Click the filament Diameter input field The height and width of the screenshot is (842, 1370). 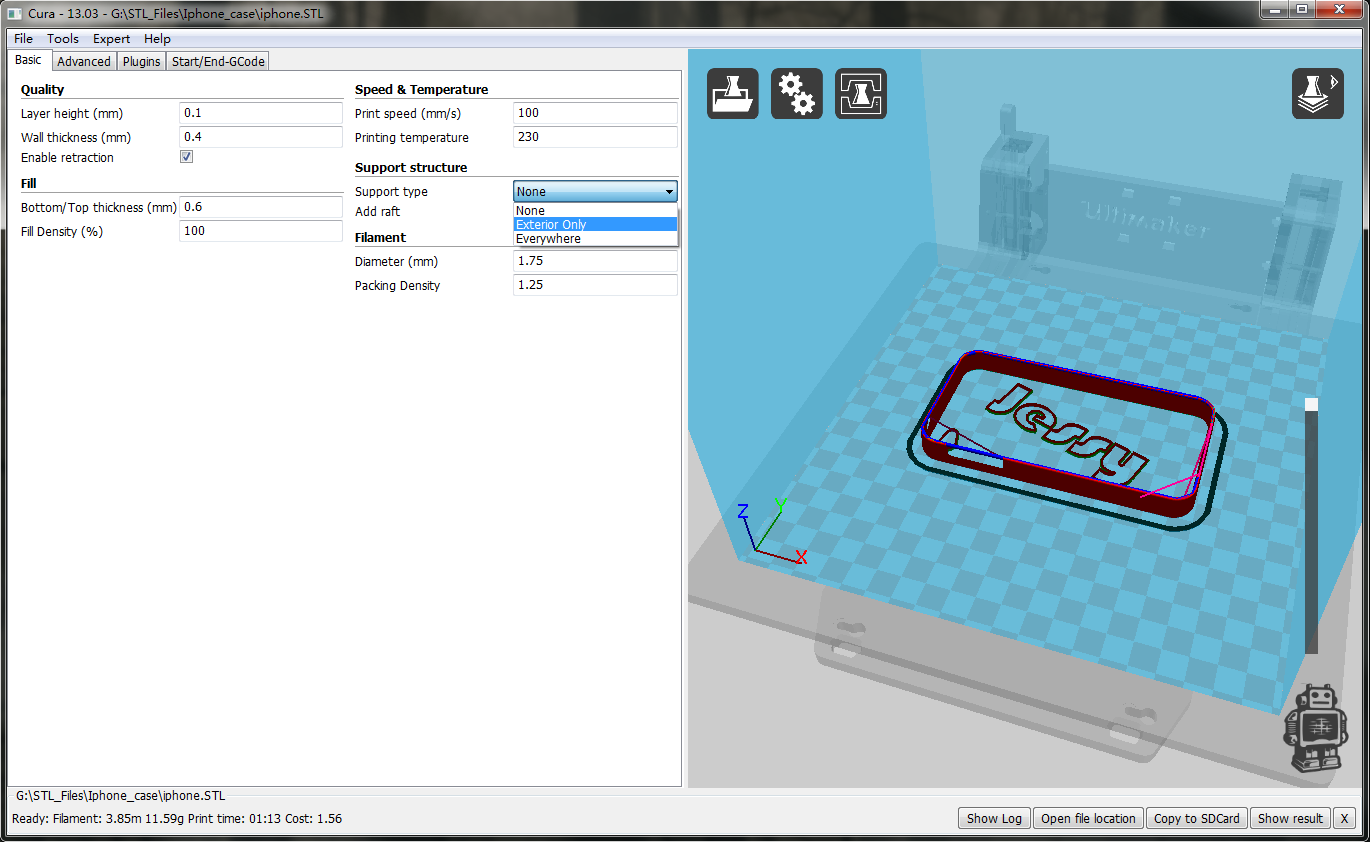(595, 261)
